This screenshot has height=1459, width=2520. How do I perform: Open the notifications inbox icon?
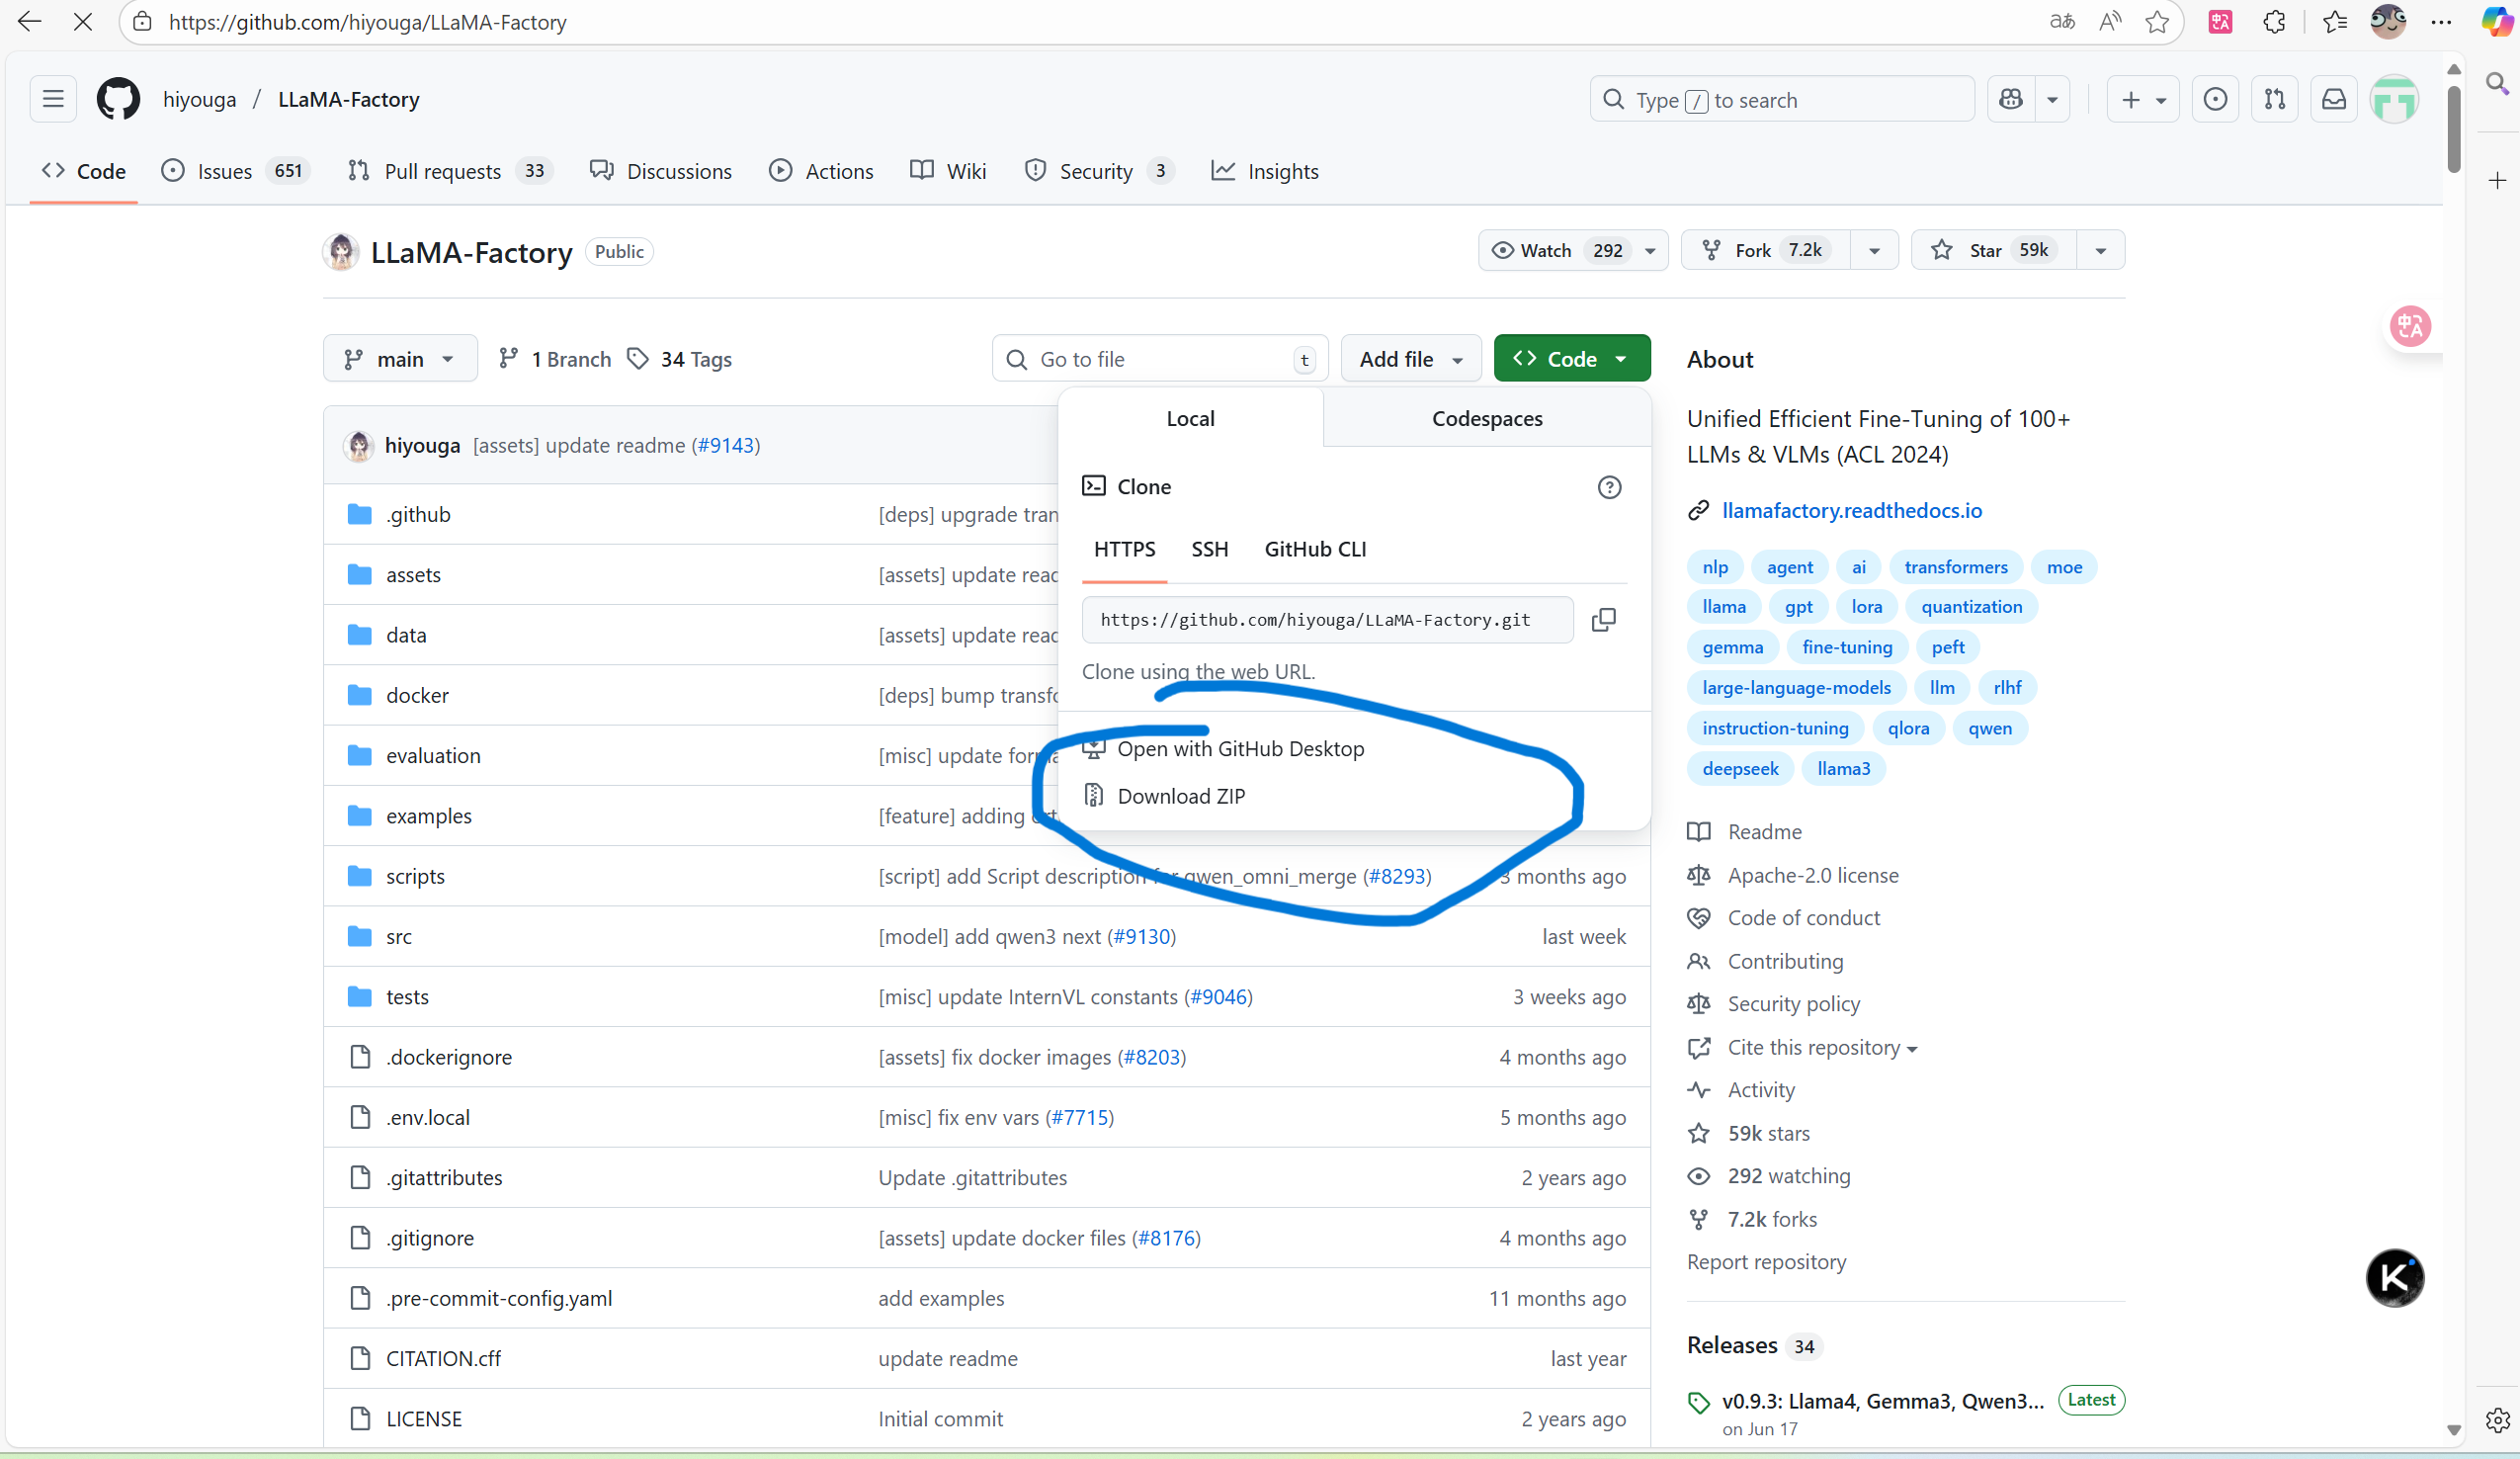(x=2334, y=99)
